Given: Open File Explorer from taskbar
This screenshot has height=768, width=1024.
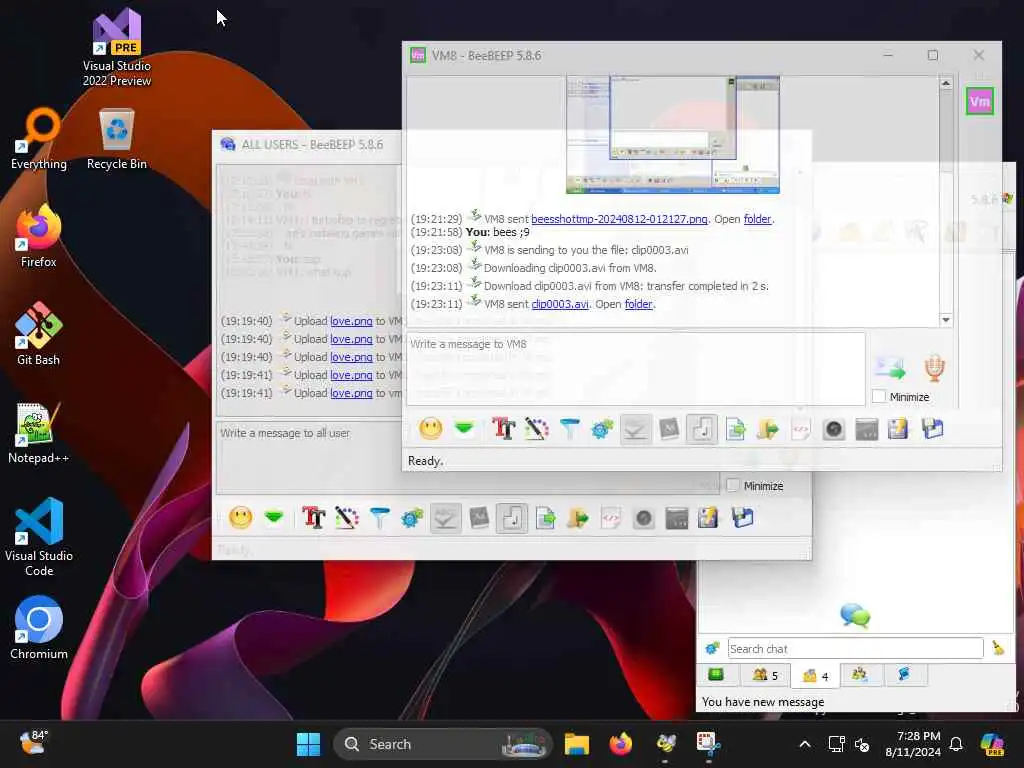Looking at the screenshot, I should click(x=577, y=744).
